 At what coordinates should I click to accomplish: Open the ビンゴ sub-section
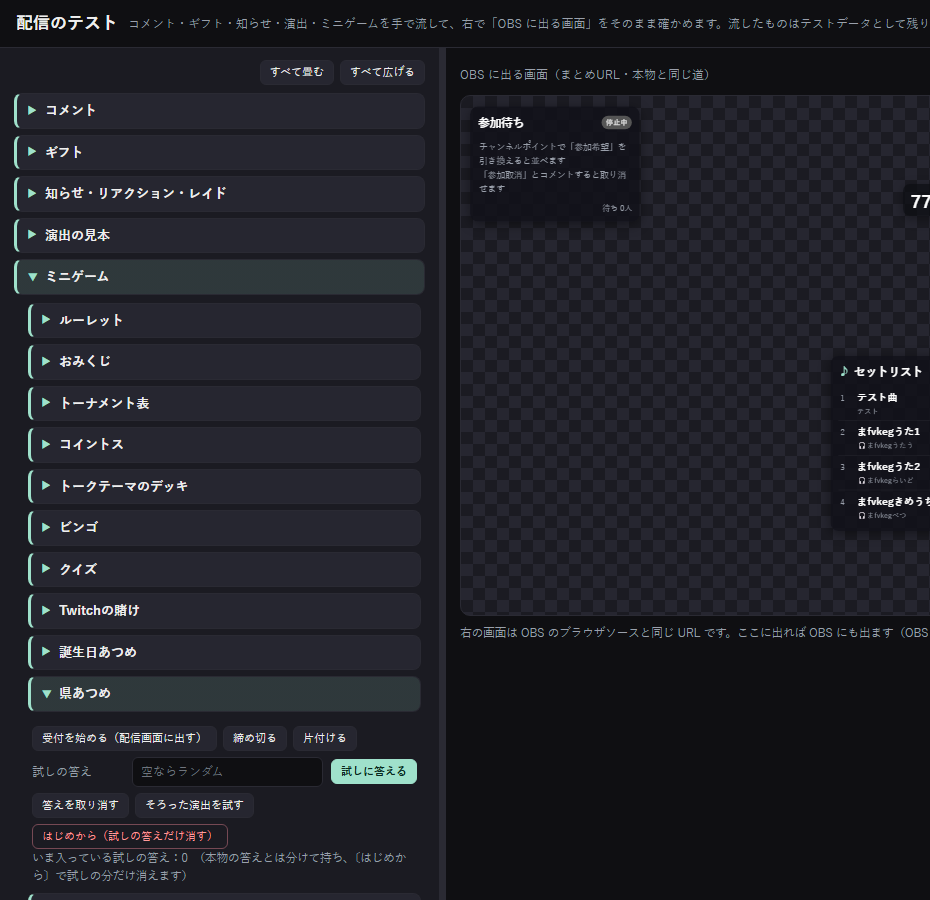click(225, 527)
